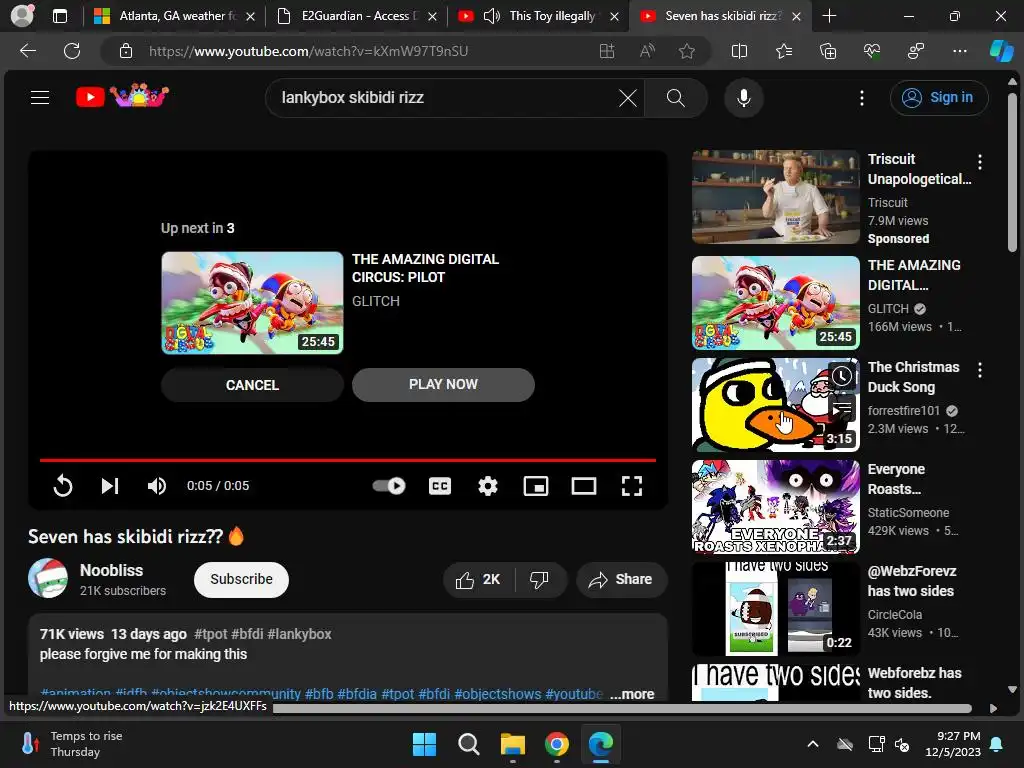Like the video
The height and width of the screenshot is (768, 1024).
478,580
